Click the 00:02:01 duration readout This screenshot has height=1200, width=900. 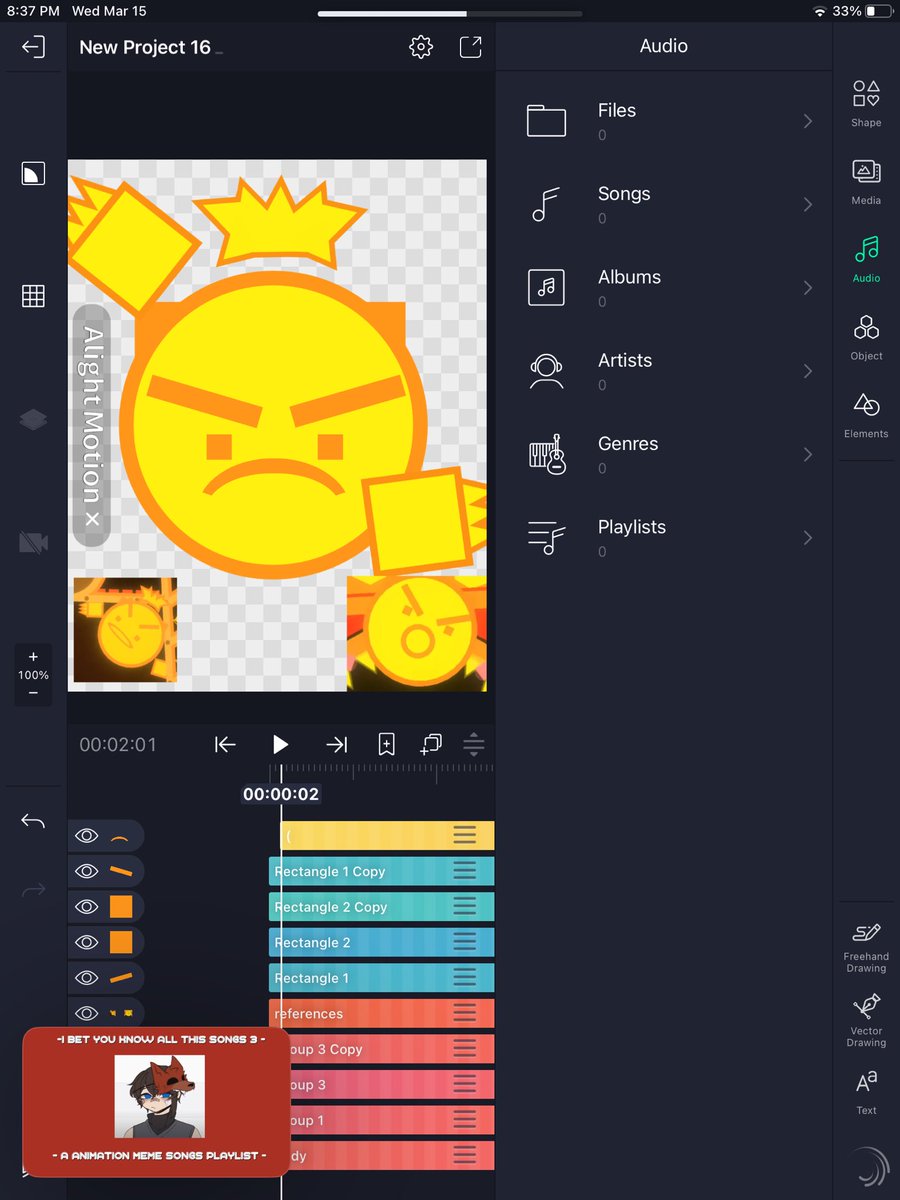(x=118, y=745)
